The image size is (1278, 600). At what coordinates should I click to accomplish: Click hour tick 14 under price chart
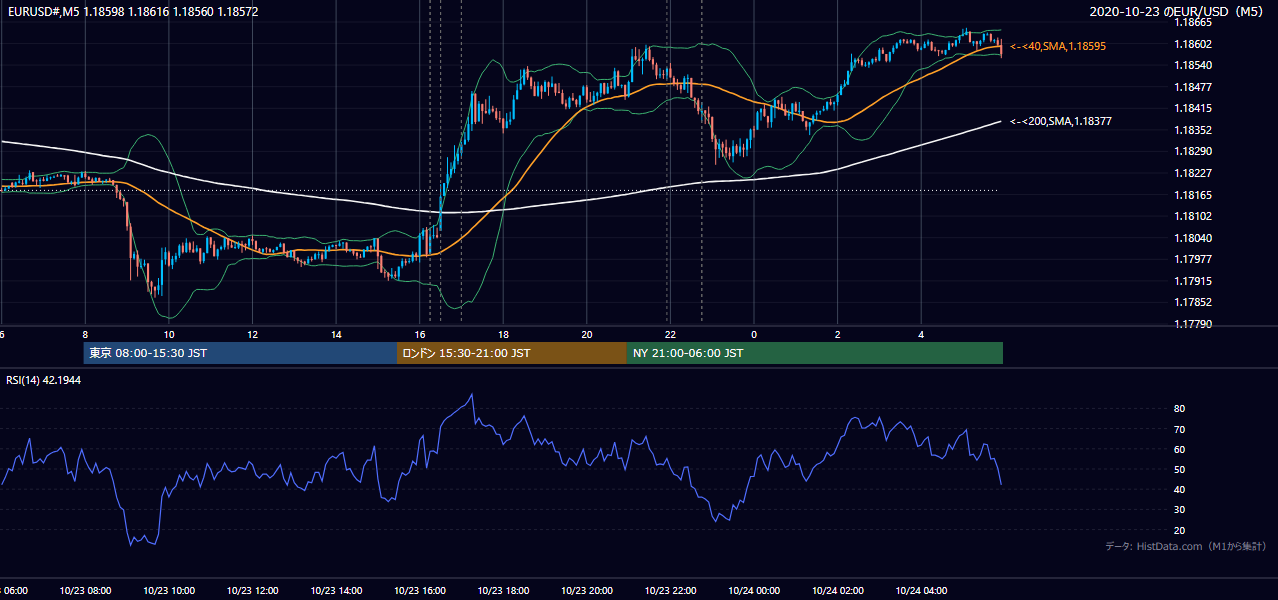(x=337, y=334)
